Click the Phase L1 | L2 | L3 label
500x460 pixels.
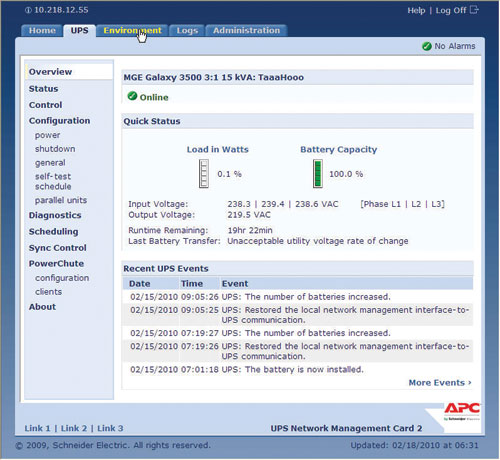pos(402,204)
